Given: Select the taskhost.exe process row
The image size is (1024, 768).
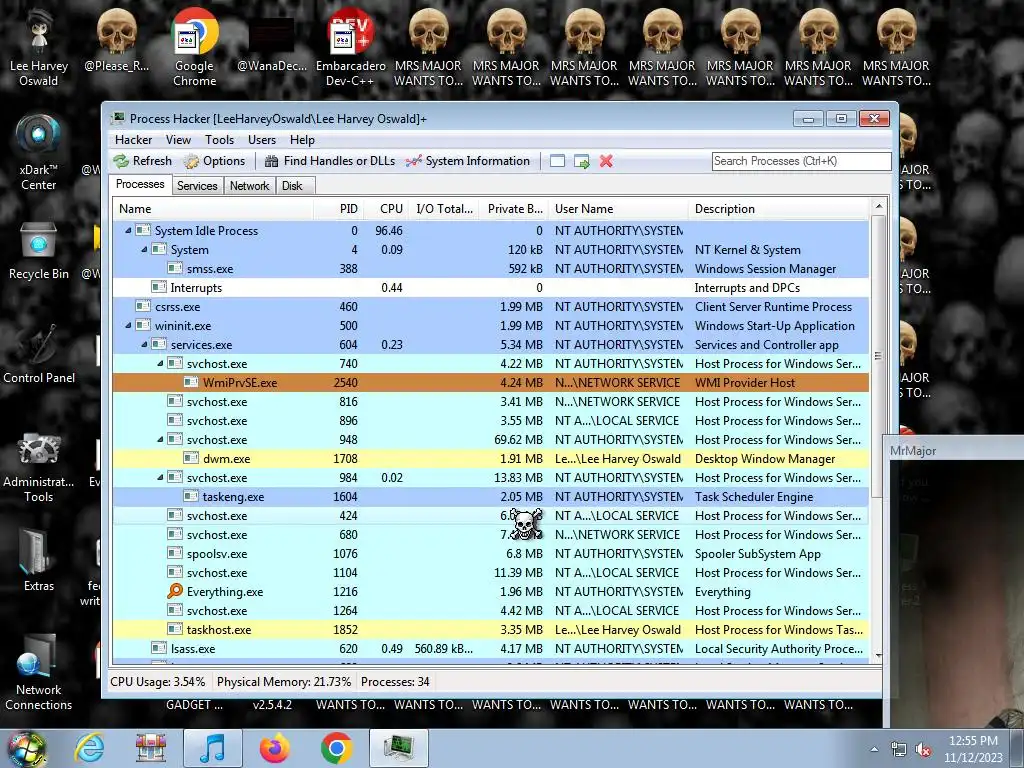Looking at the screenshot, I should point(490,630).
